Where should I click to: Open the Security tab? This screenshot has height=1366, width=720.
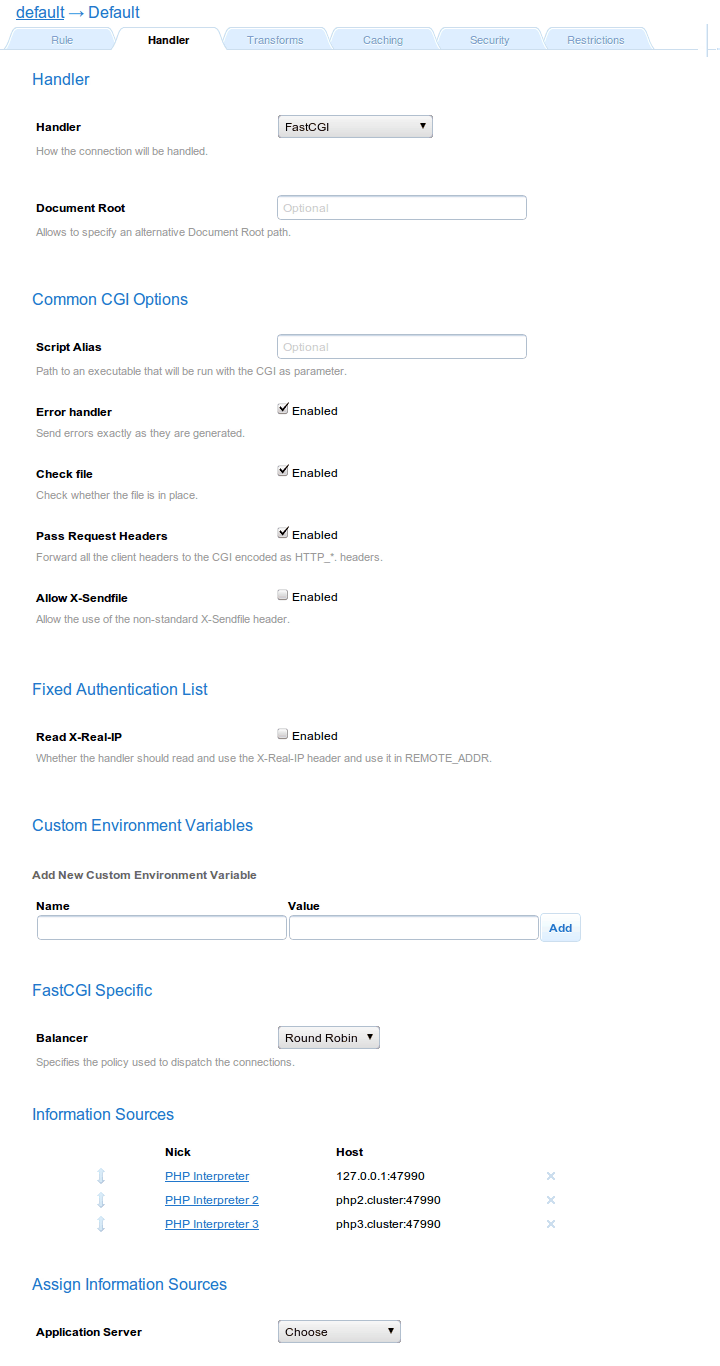489,40
